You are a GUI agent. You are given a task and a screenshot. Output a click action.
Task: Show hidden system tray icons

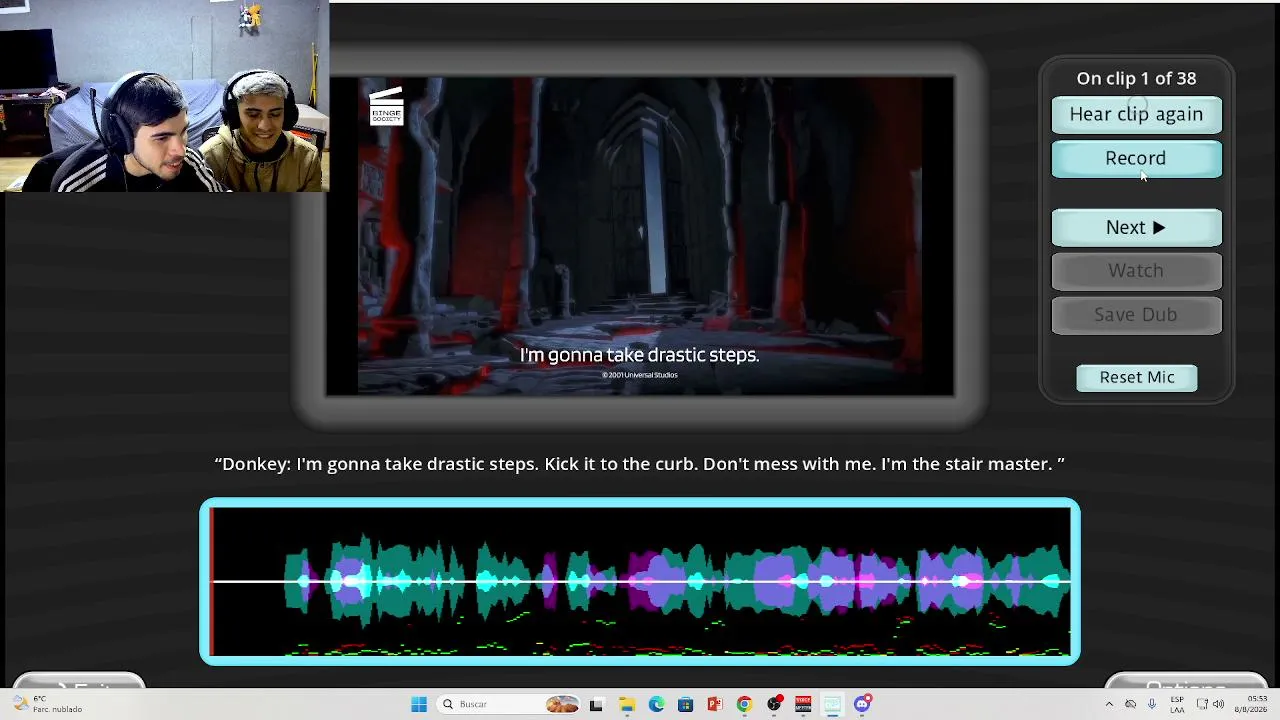1109,704
